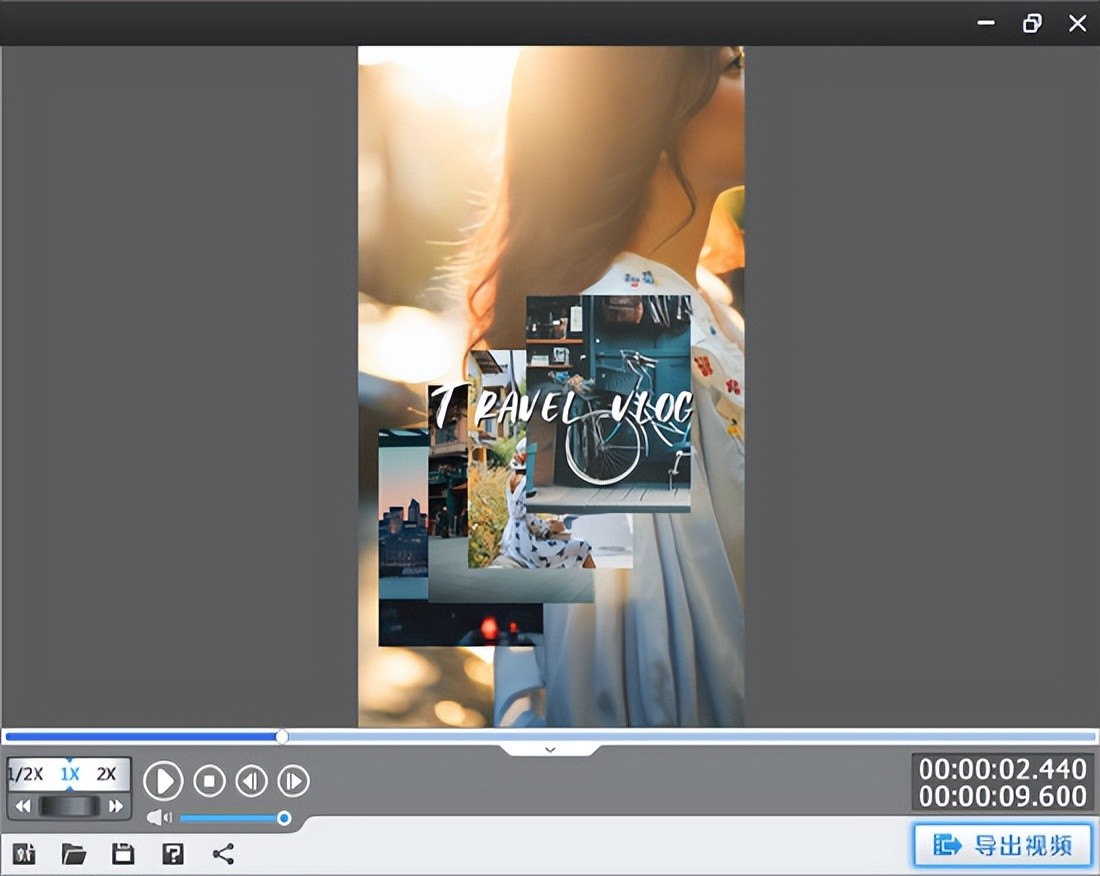Image resolution: width=1100 pixels, height=876 pixels.
Task: Click the share icon
Action: (x=223, y=853)
